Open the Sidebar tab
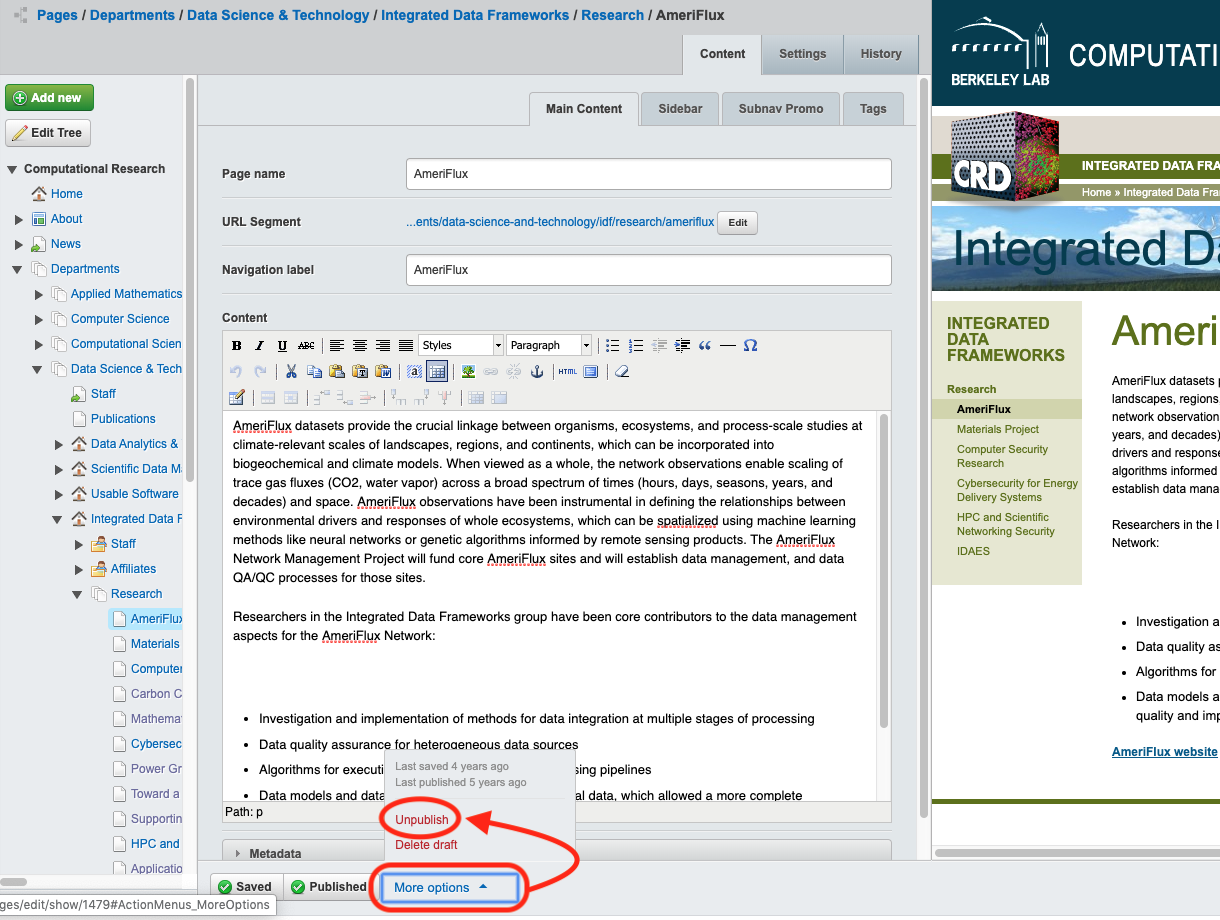 click(680, 109)
